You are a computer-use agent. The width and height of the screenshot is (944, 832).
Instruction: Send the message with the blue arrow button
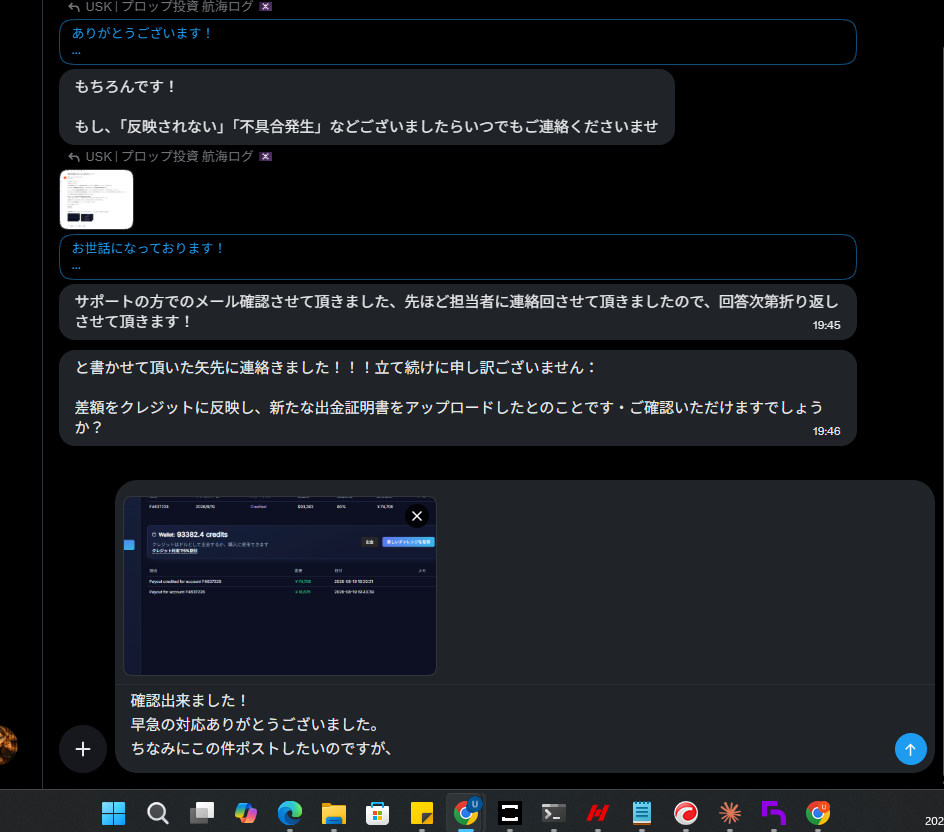pos(910,749)
